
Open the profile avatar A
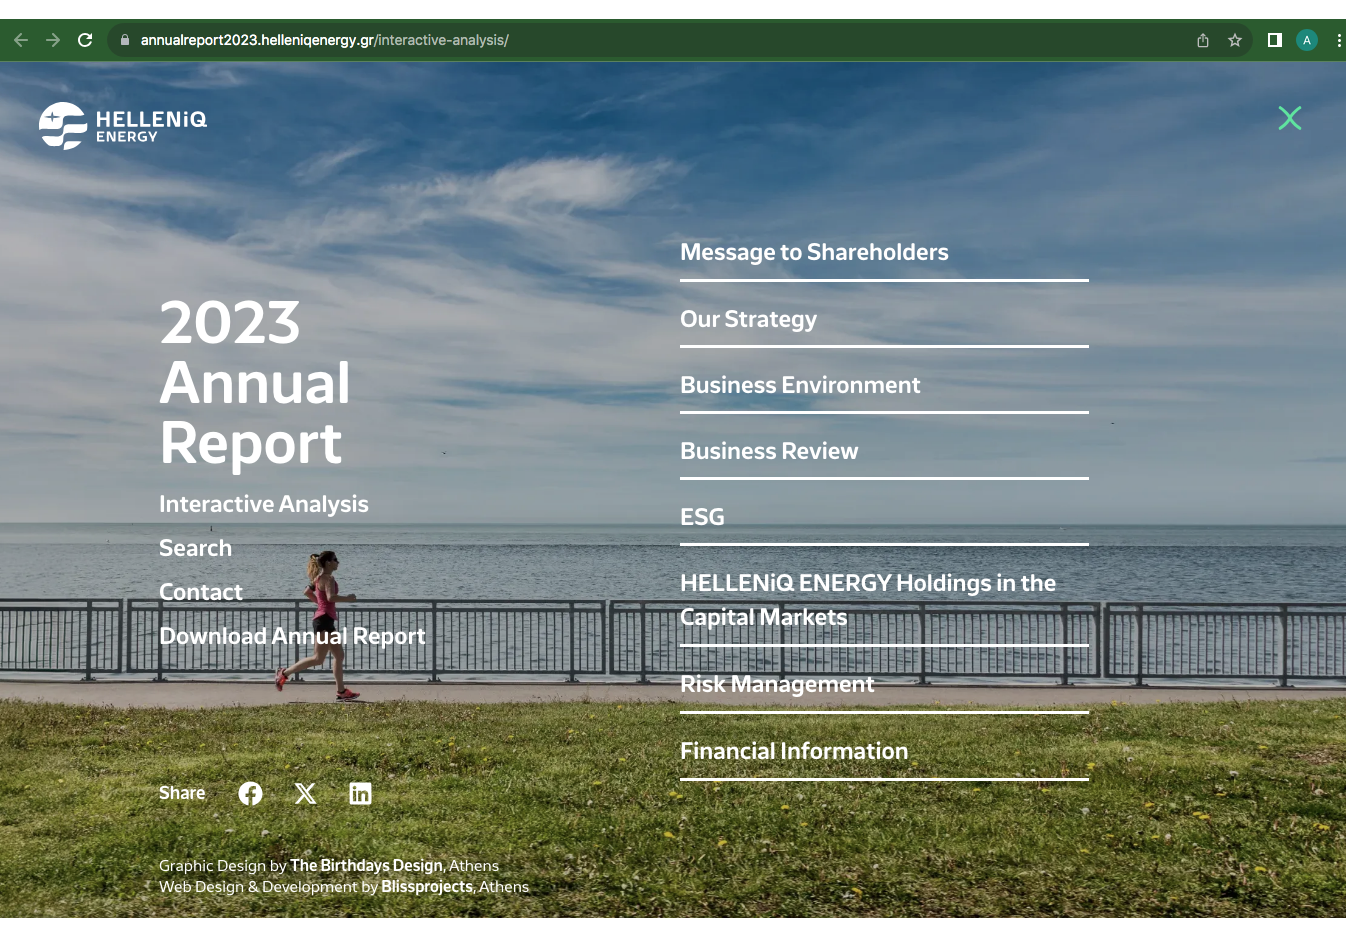coord(1307,40)
